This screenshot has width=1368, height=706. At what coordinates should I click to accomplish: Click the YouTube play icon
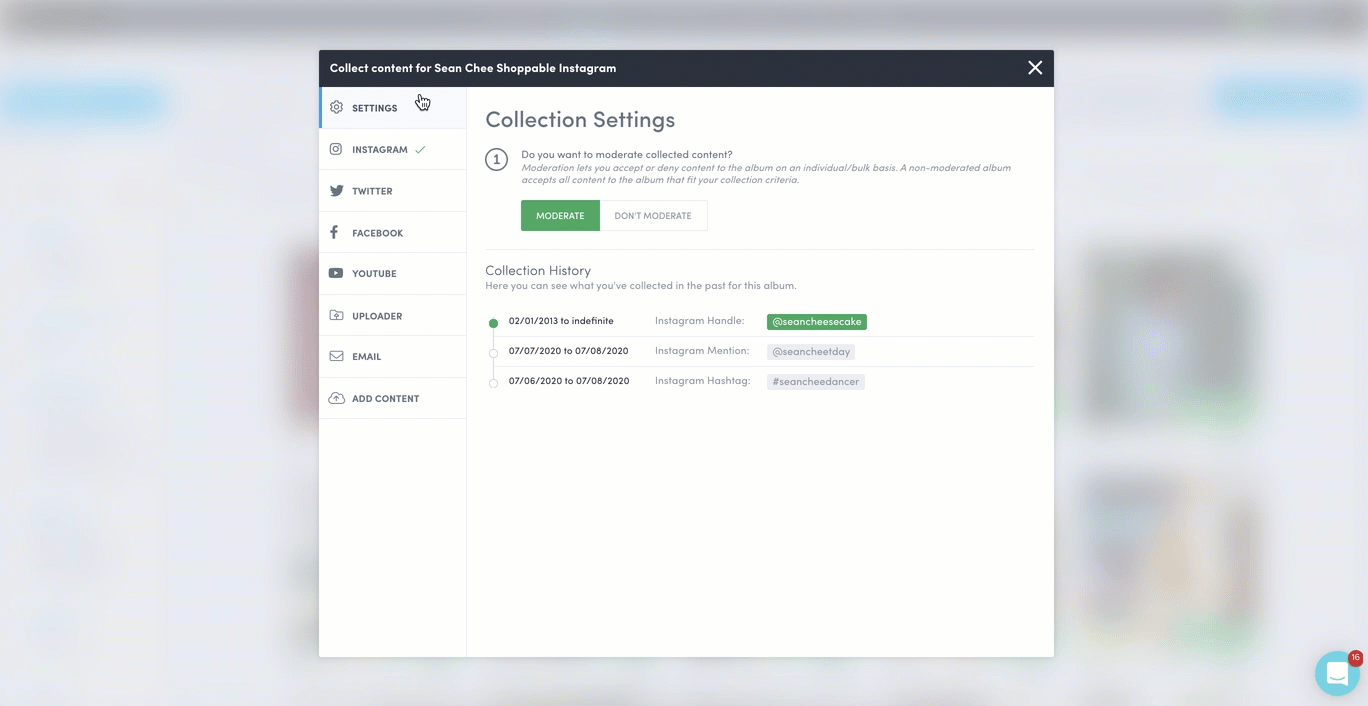tap(336, 274)
